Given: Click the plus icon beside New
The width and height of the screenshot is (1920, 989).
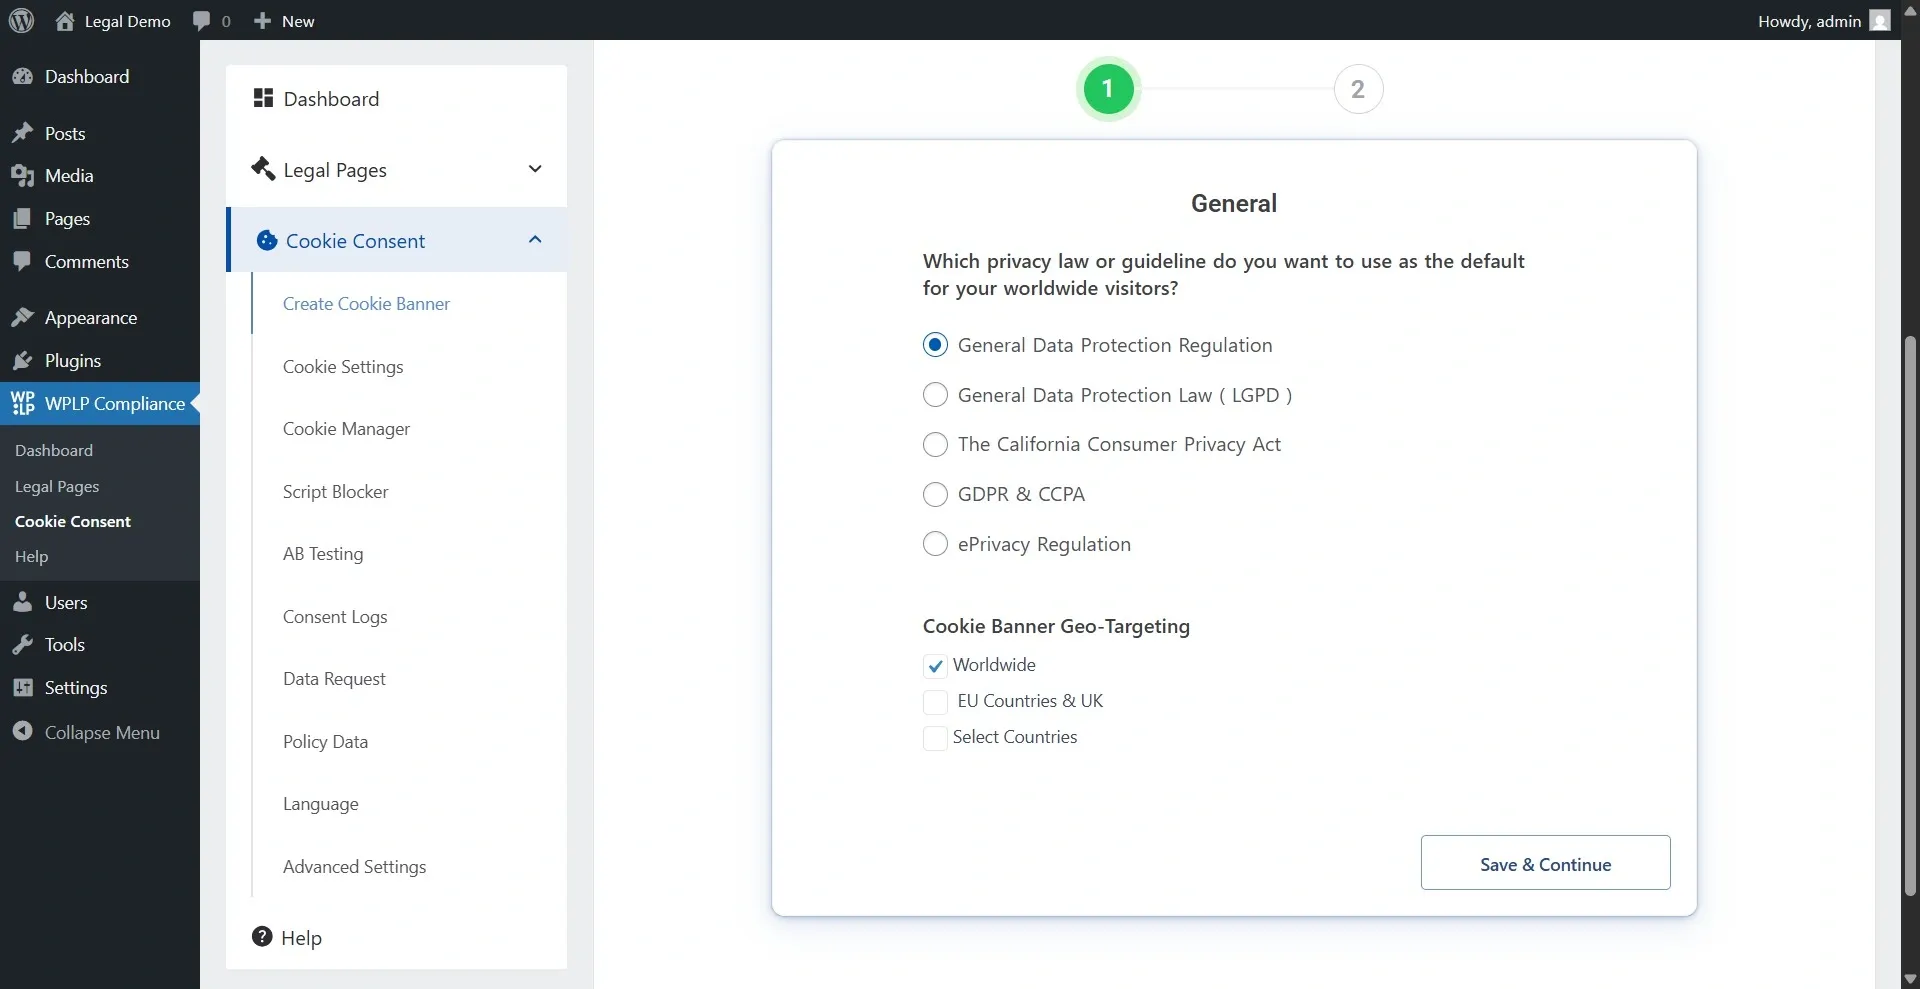Looking at the screenshot, I should [262, 20].
